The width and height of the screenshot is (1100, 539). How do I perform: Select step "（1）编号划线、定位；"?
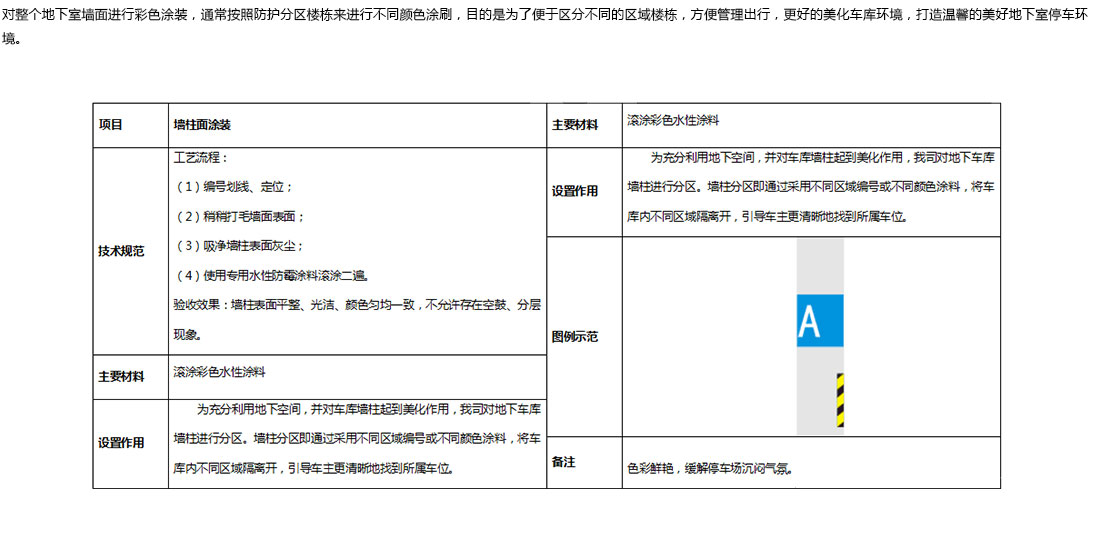(x=234, y=187)
